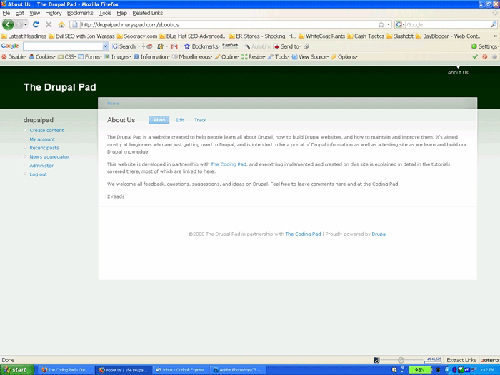
Task: Click the Send to button on Google toolbar
Action: 287,46
